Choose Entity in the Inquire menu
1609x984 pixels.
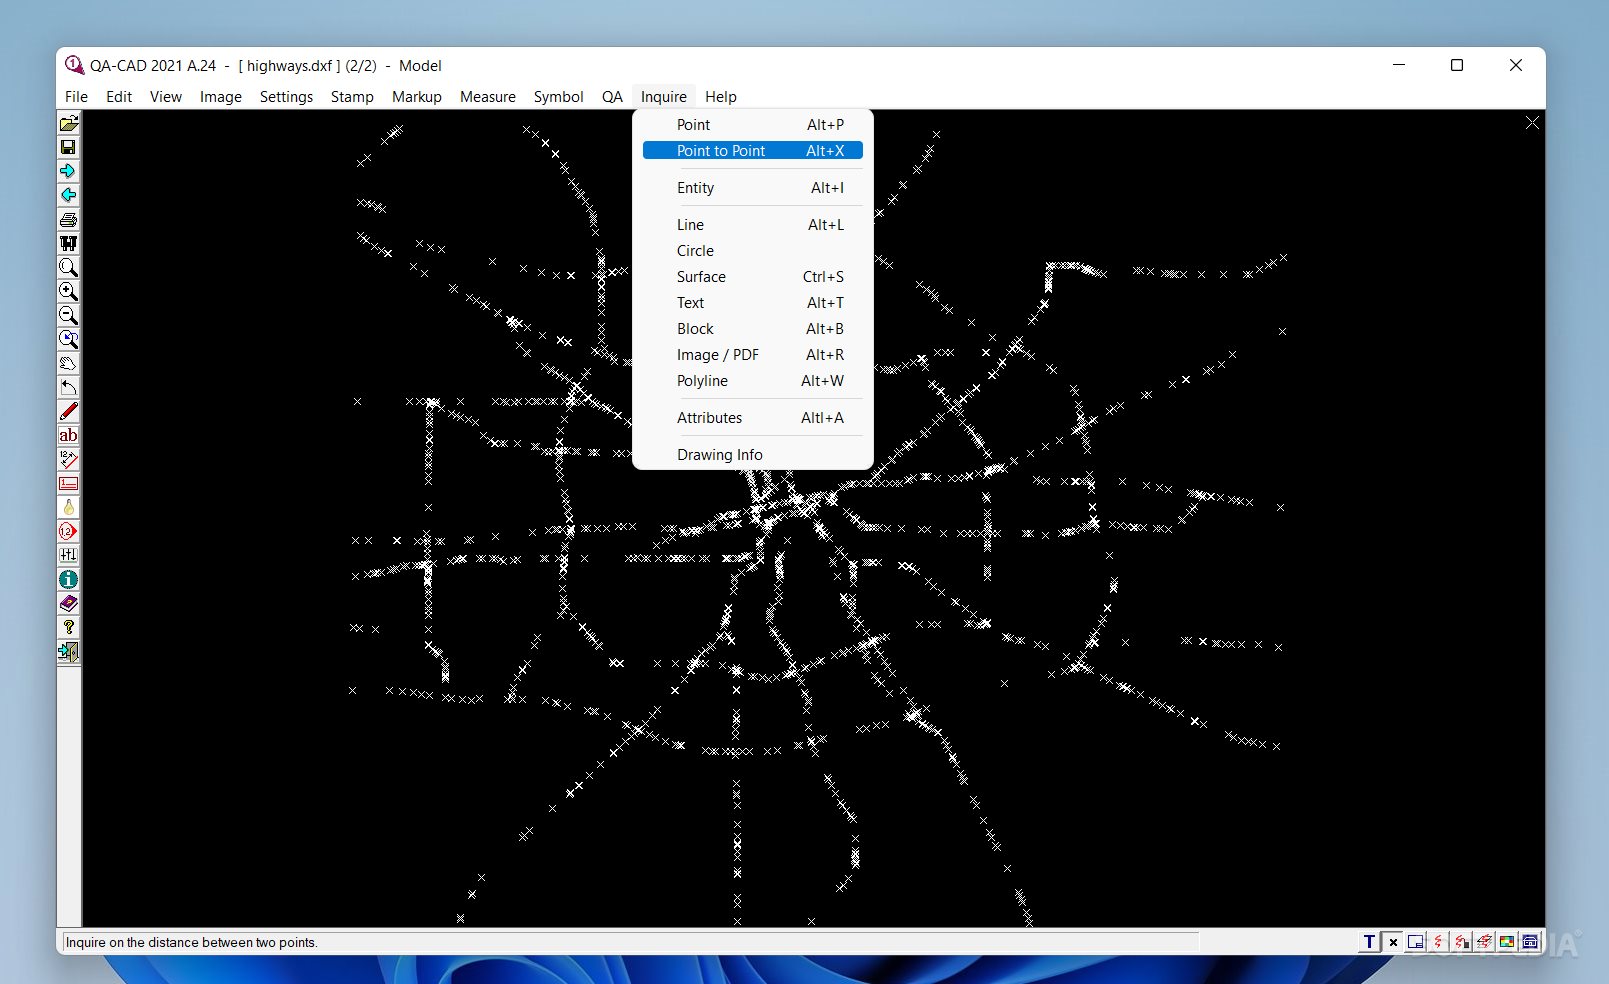point(753,188)
